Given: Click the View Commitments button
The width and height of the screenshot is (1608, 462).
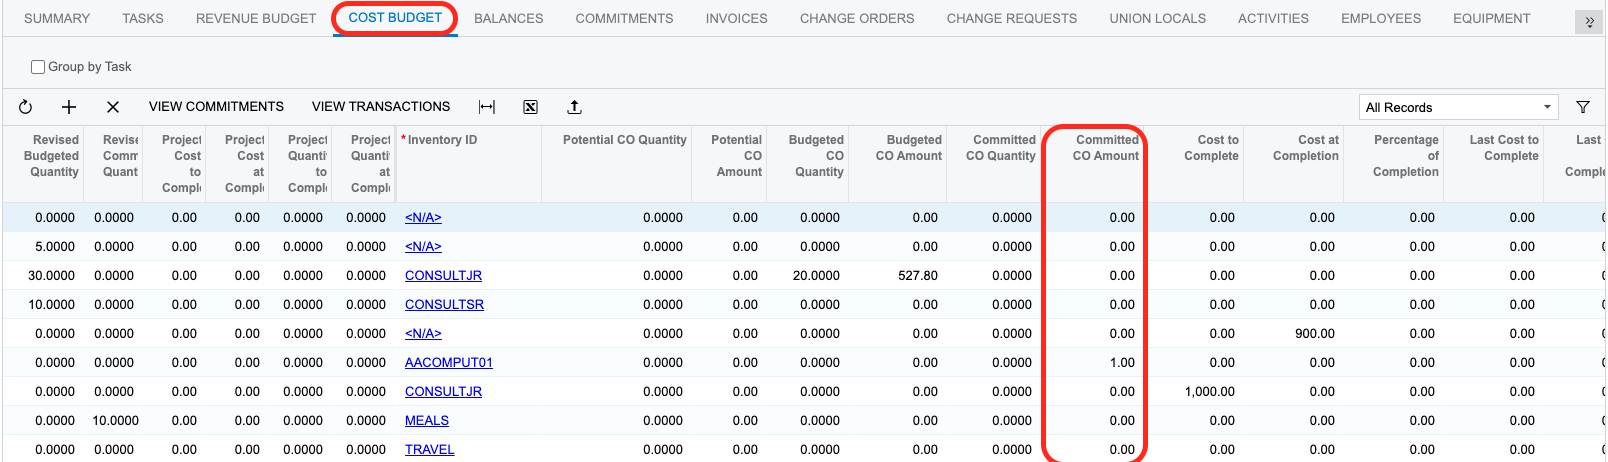Looking at the screenshot, I should click(216, 106).
